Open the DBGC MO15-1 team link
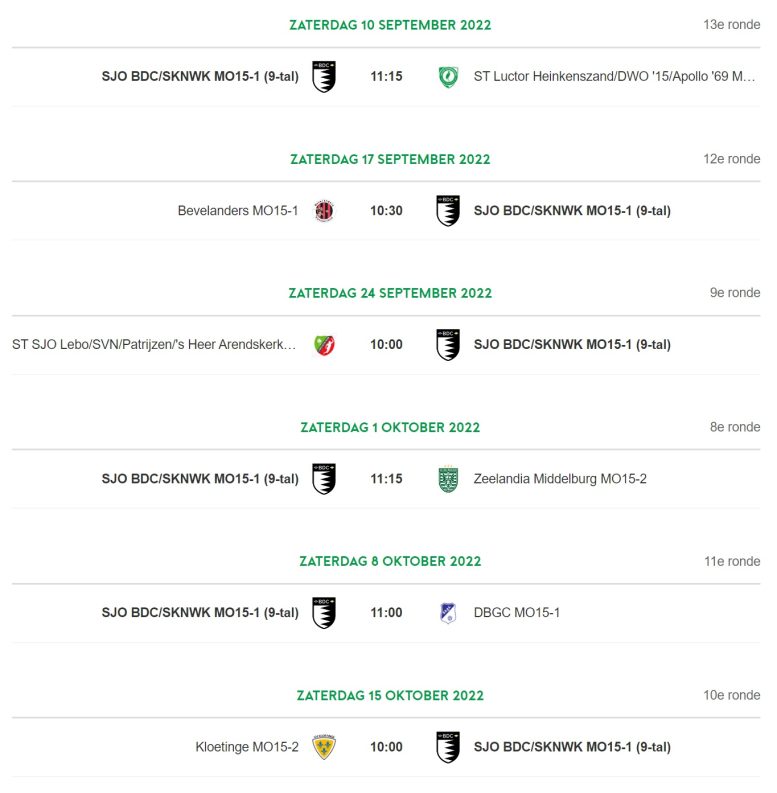This screenshot has width=777, height=793. coord(516,613)
